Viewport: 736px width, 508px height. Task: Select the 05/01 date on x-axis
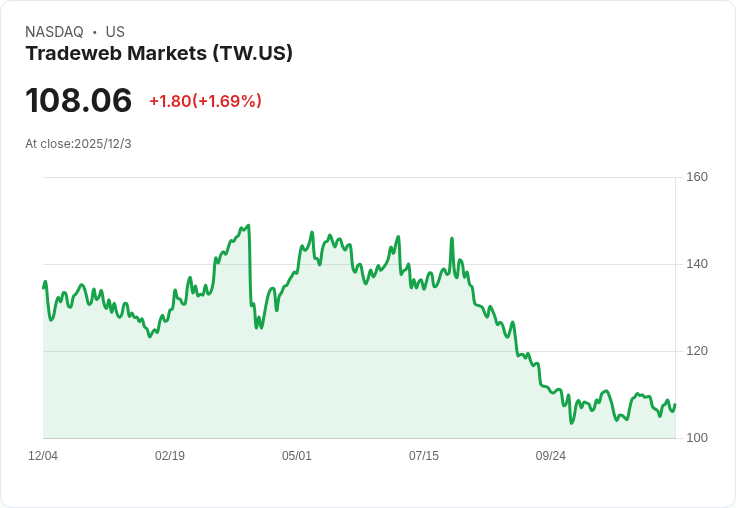(297, 456)
